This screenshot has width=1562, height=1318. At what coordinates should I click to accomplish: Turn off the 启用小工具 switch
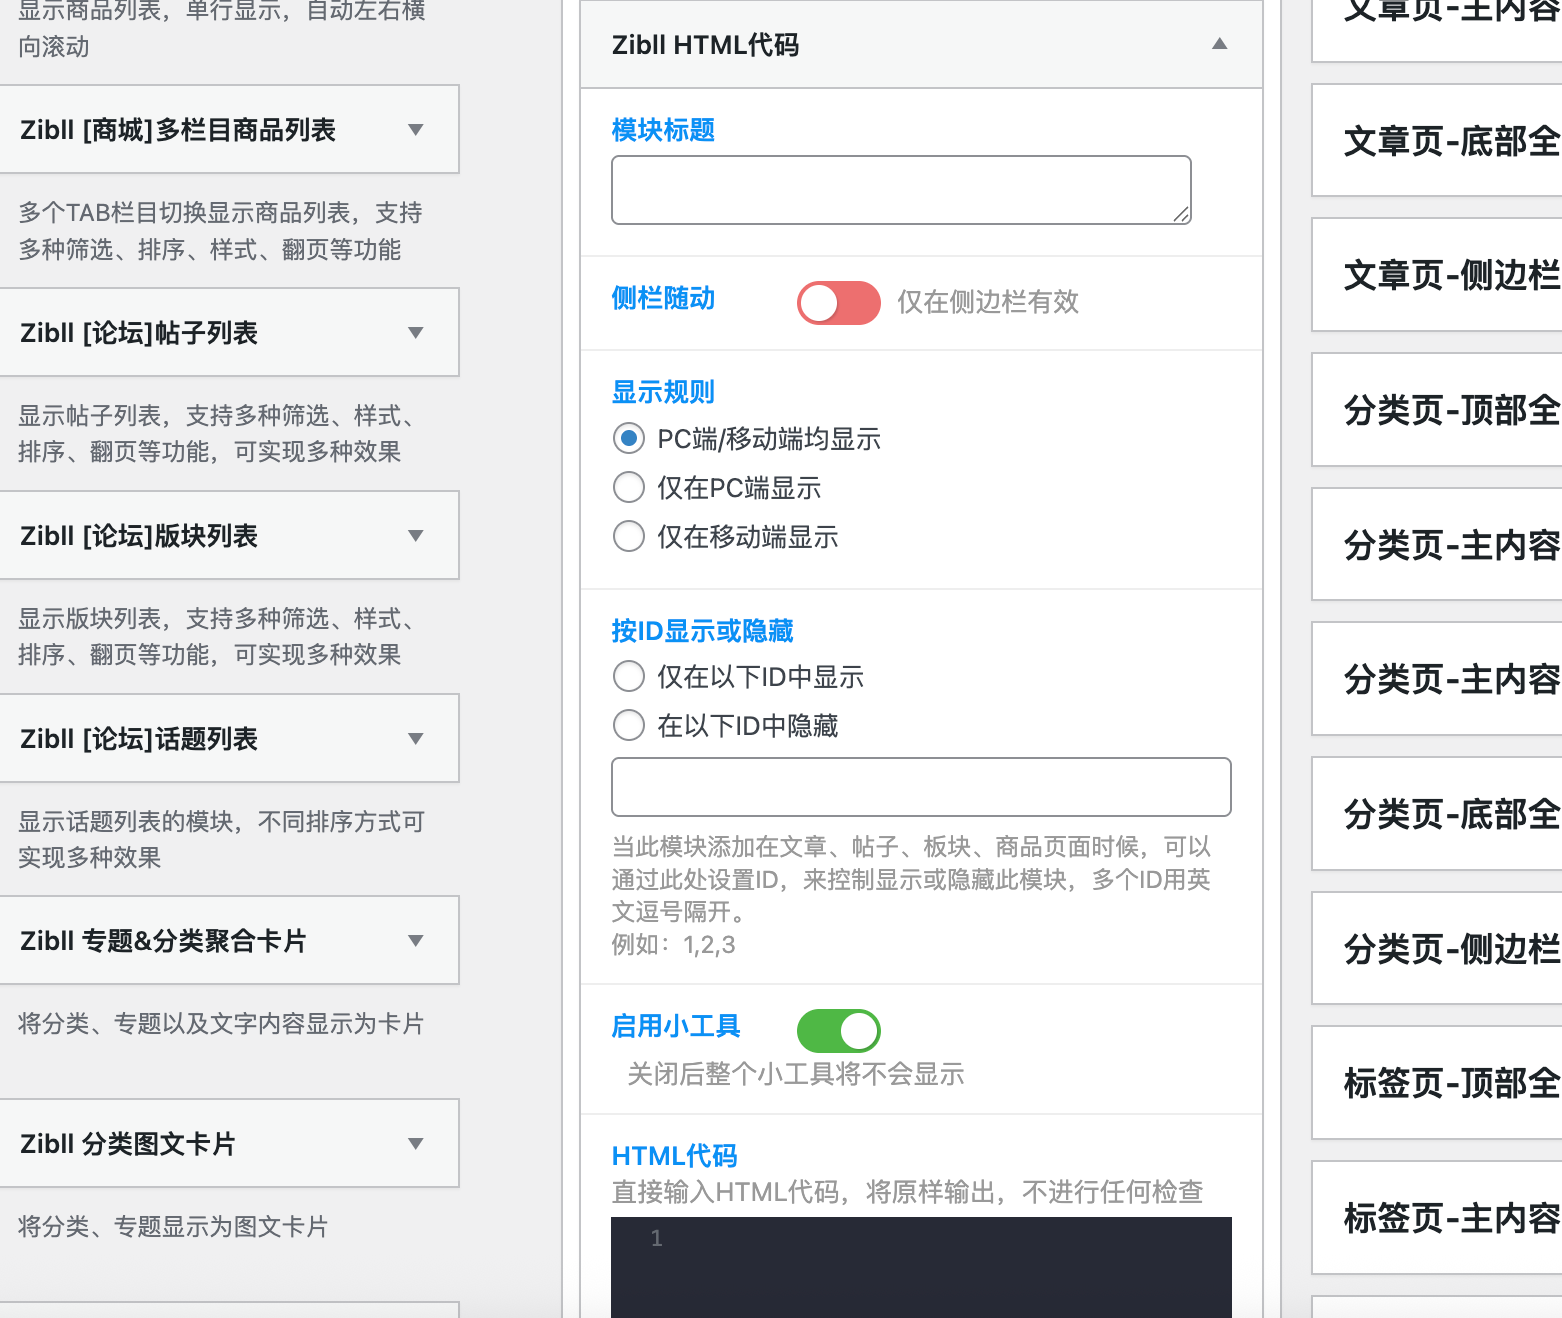838,1030
